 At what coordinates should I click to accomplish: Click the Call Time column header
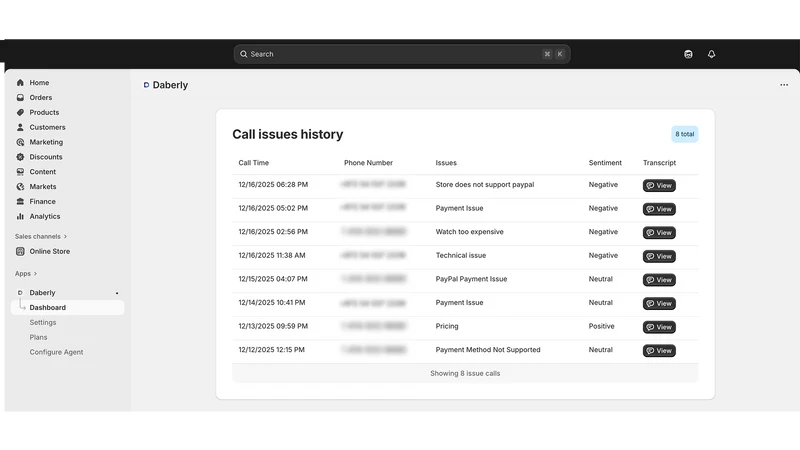[254, 163]
